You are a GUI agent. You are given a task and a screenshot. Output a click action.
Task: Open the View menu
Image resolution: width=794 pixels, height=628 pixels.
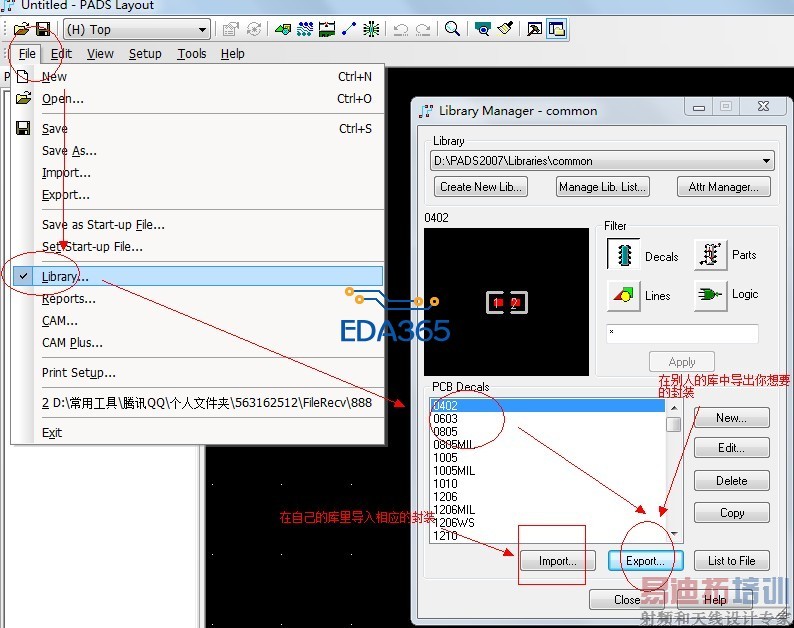(x=100, y=54)
